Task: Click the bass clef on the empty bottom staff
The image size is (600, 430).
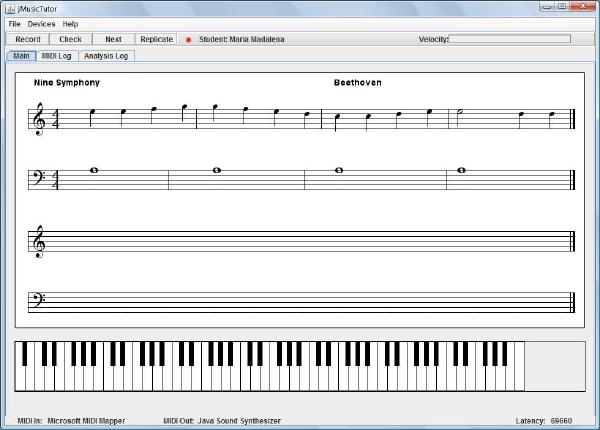Action: (x=38, y=300)
